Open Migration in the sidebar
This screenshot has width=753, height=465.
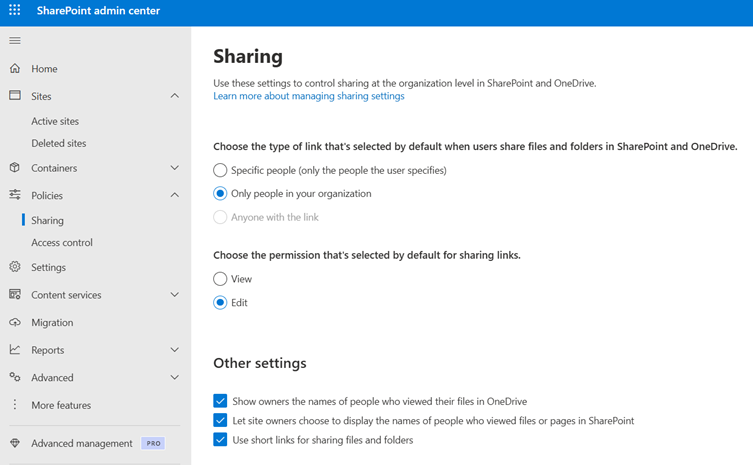coord(52,322)
